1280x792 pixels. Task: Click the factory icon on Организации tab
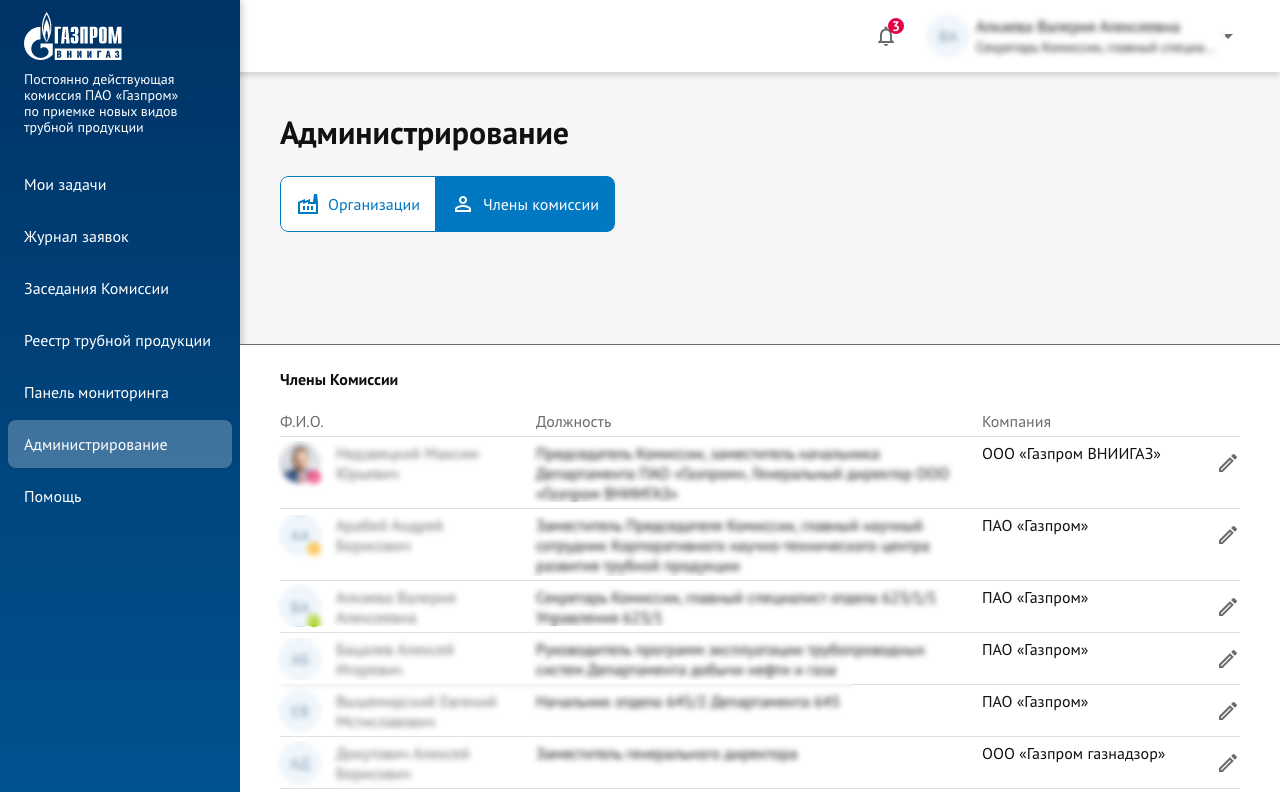coord(308,205)
